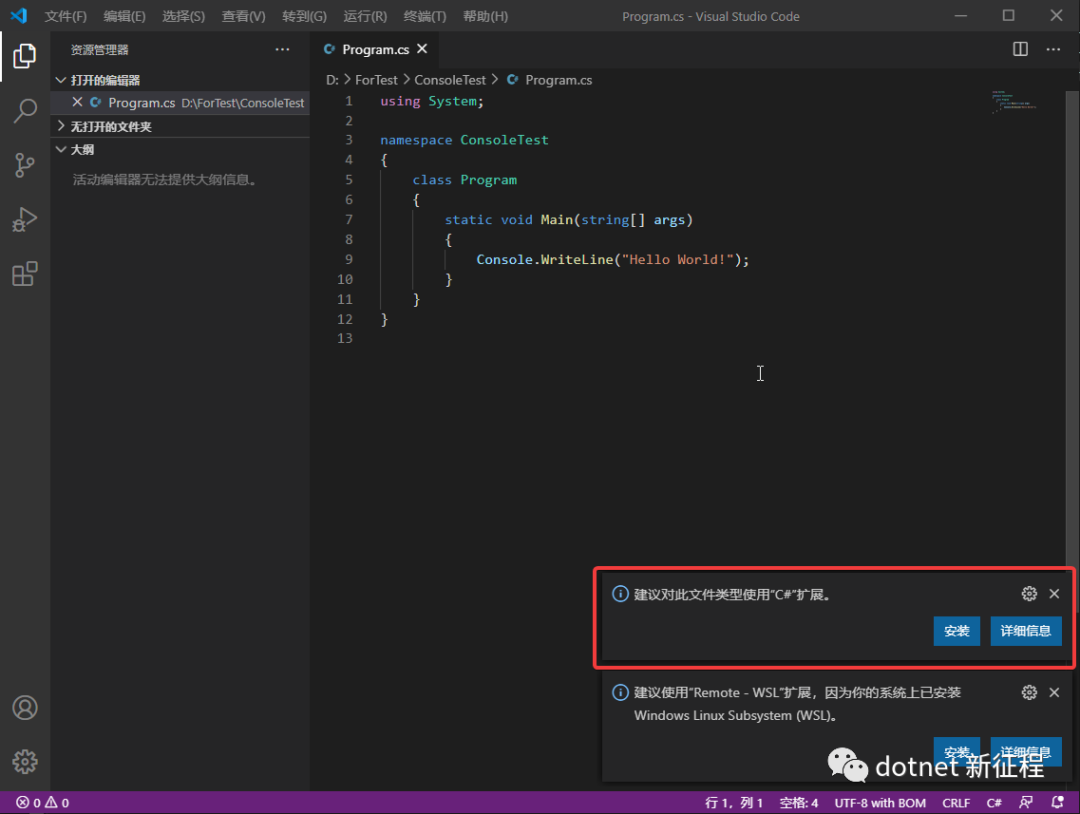
Task: Open the 编辑(E) menu
Action: click(124, 16)
